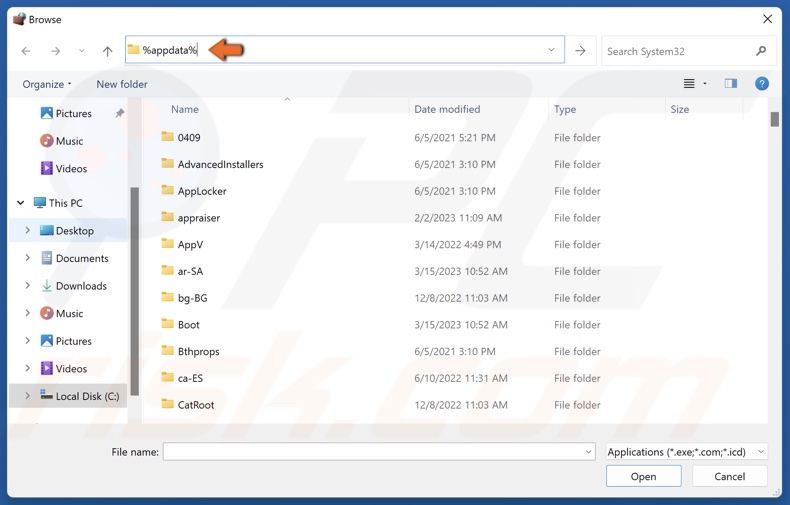Go back to the previous folder

tap(26, 51)
